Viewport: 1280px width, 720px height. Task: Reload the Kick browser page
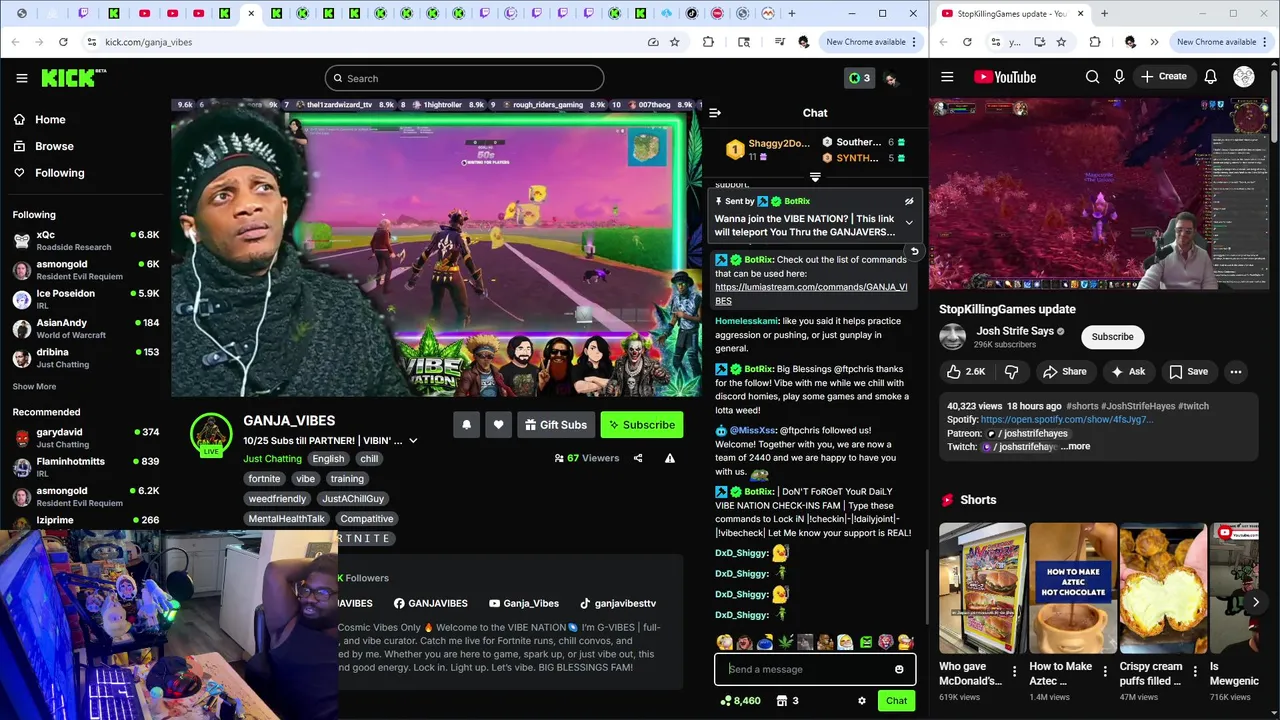tap(63, 42)
